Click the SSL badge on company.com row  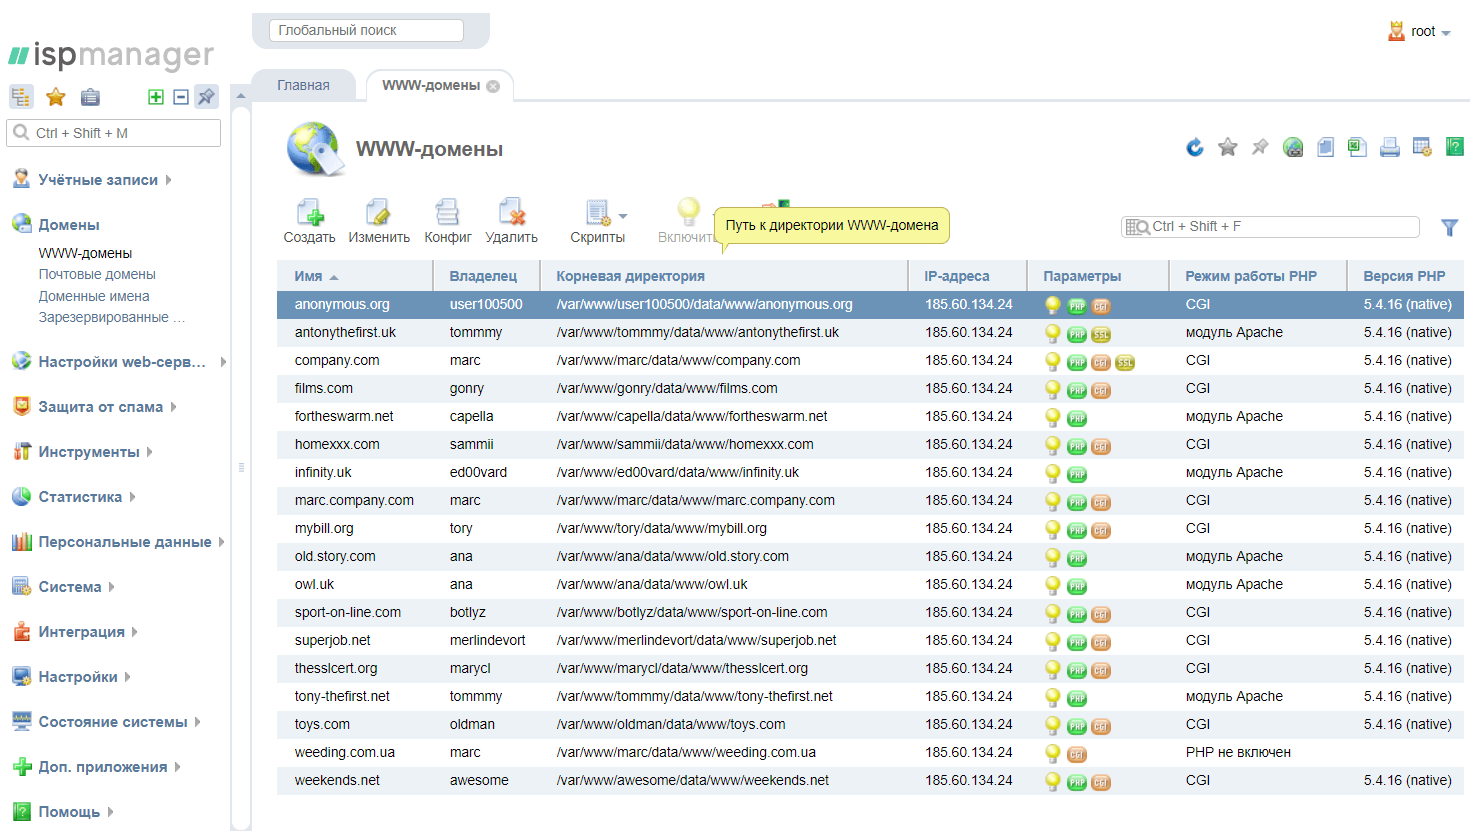[x=1125, y=362]
